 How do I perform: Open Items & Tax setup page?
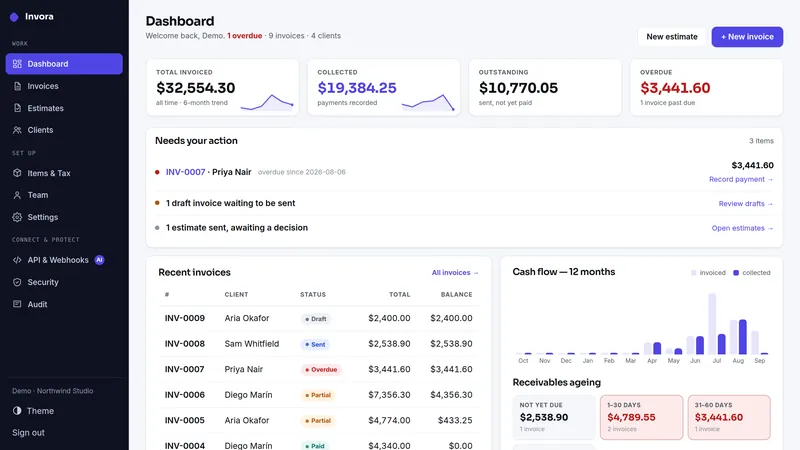coord(64,173)
